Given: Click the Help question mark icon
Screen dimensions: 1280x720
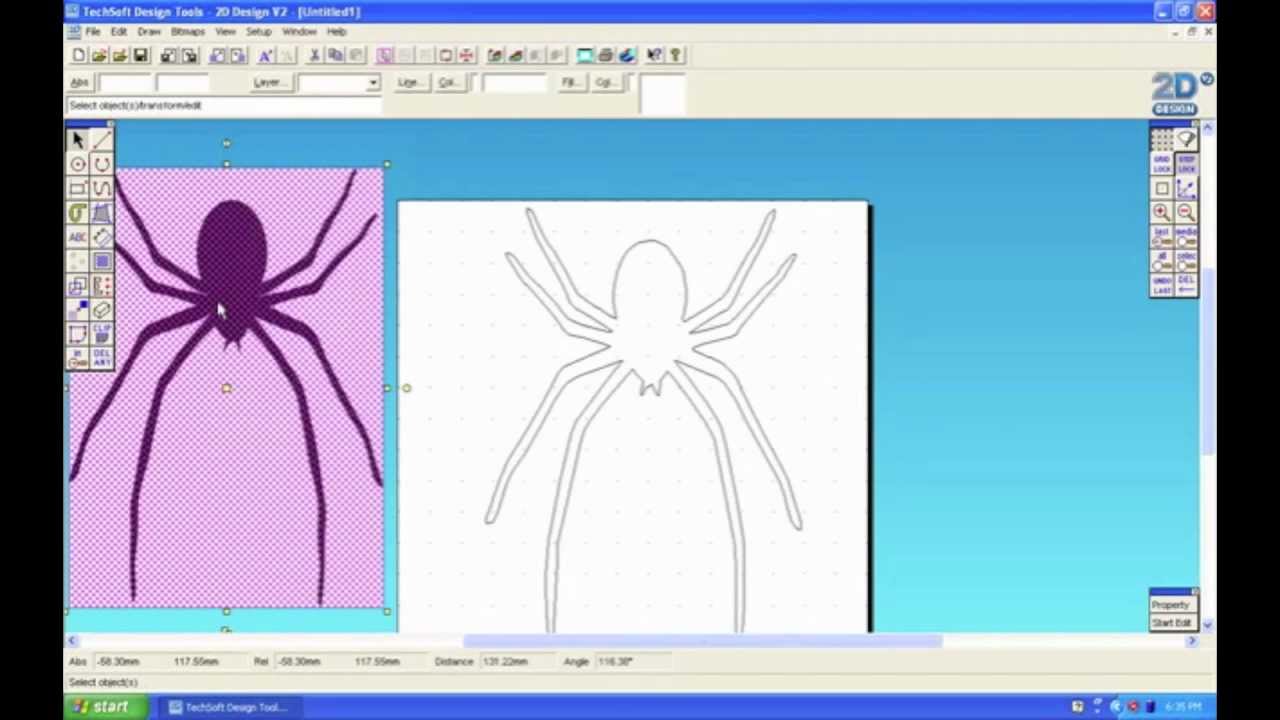Looking at the screenshot, I should [x=675, y=55].
